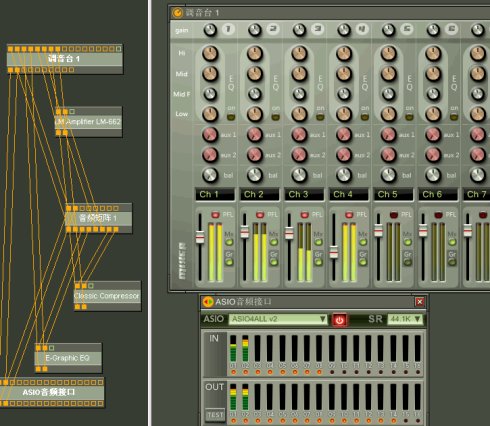Click the OUT 02 channel indicator dot
The width and height of the screenshot is (490, 426).
(246, 421)
